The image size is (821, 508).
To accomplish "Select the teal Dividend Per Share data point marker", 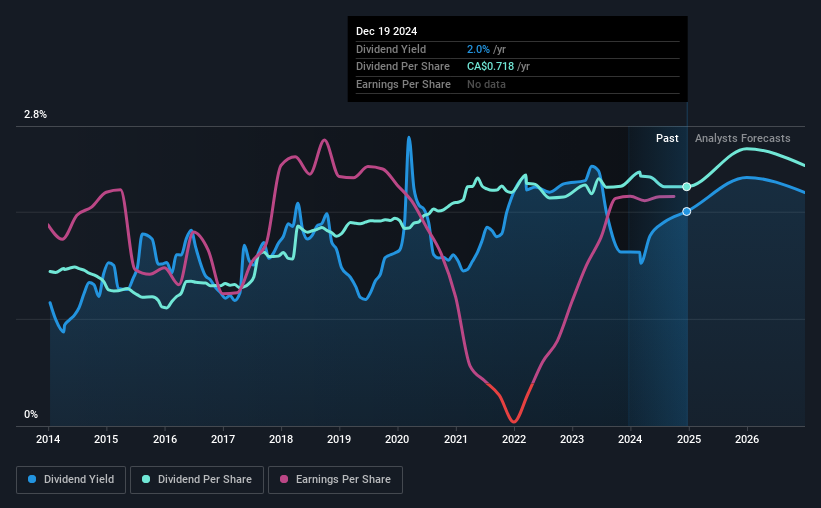I will pyautogui.click(x=686, y=187).
